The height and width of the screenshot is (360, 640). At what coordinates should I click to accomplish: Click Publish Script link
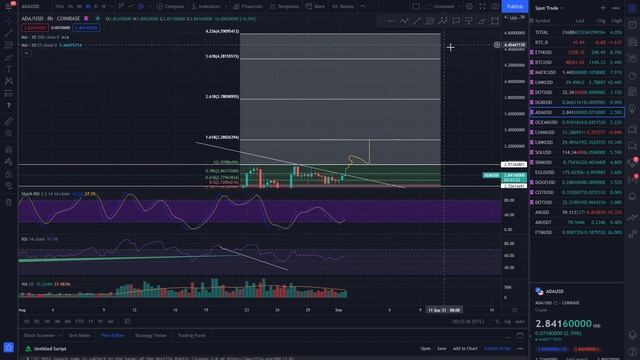tap(497, 349)
